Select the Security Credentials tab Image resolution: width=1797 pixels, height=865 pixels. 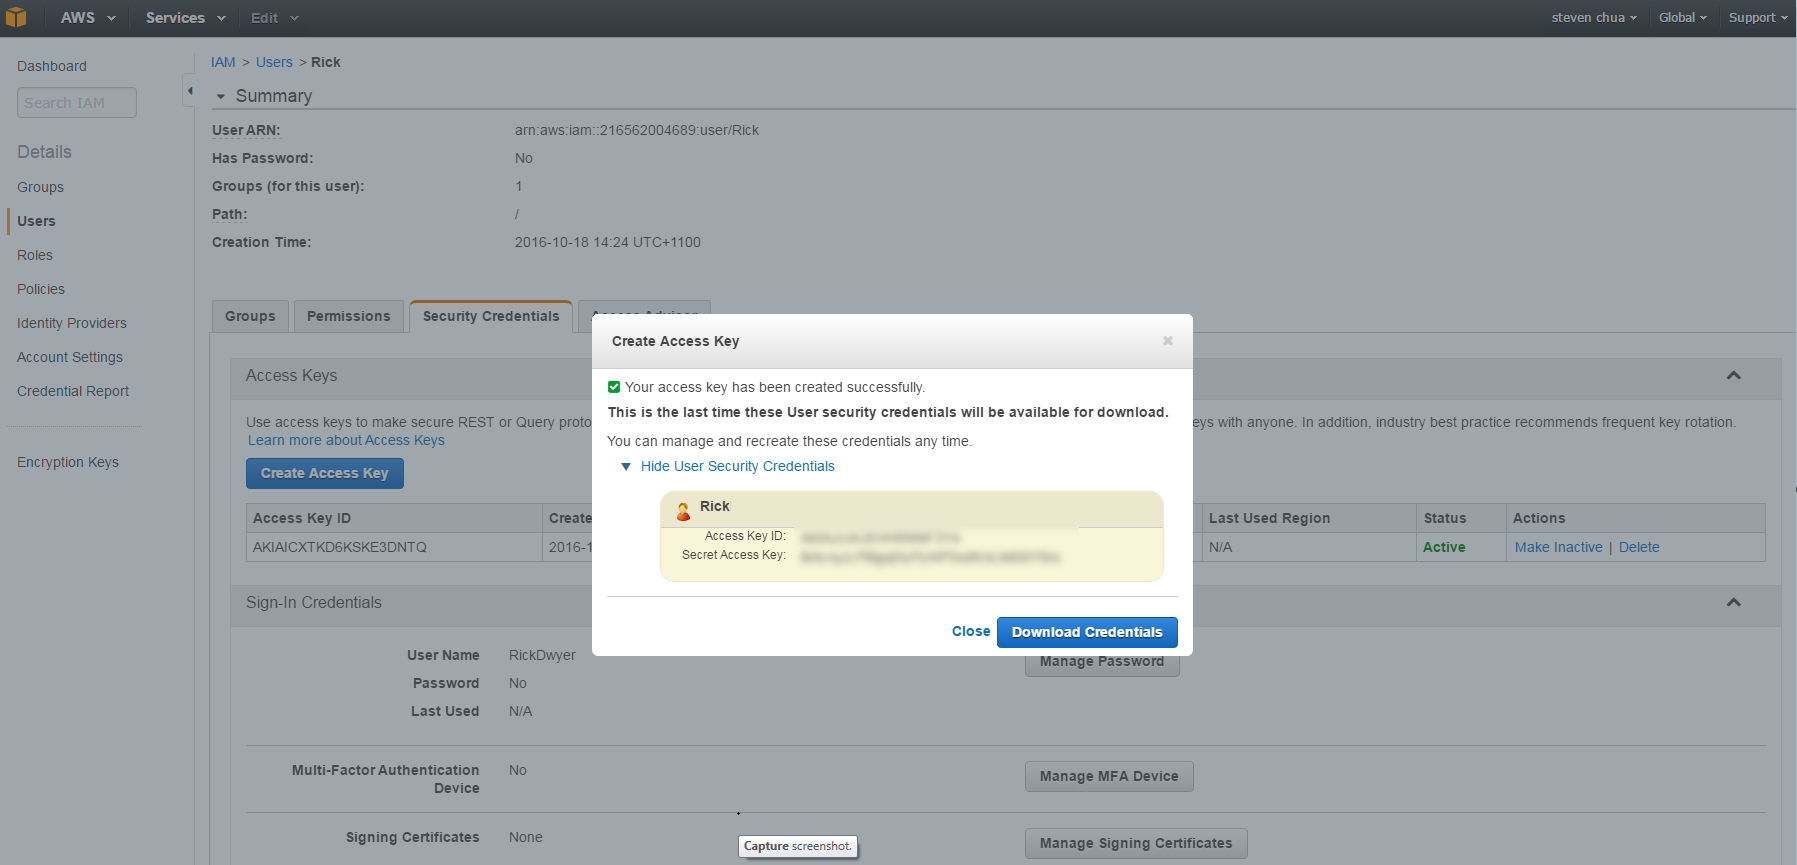tap(491, 316)
